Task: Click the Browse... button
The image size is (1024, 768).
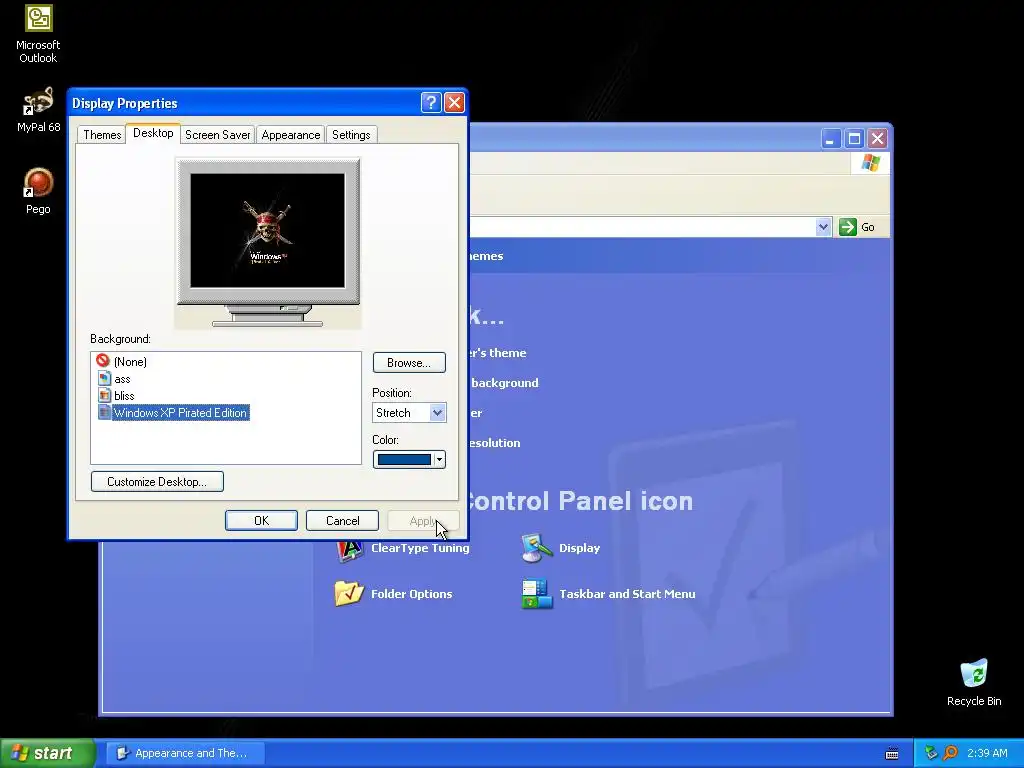Action: click(x=409, y=362)
